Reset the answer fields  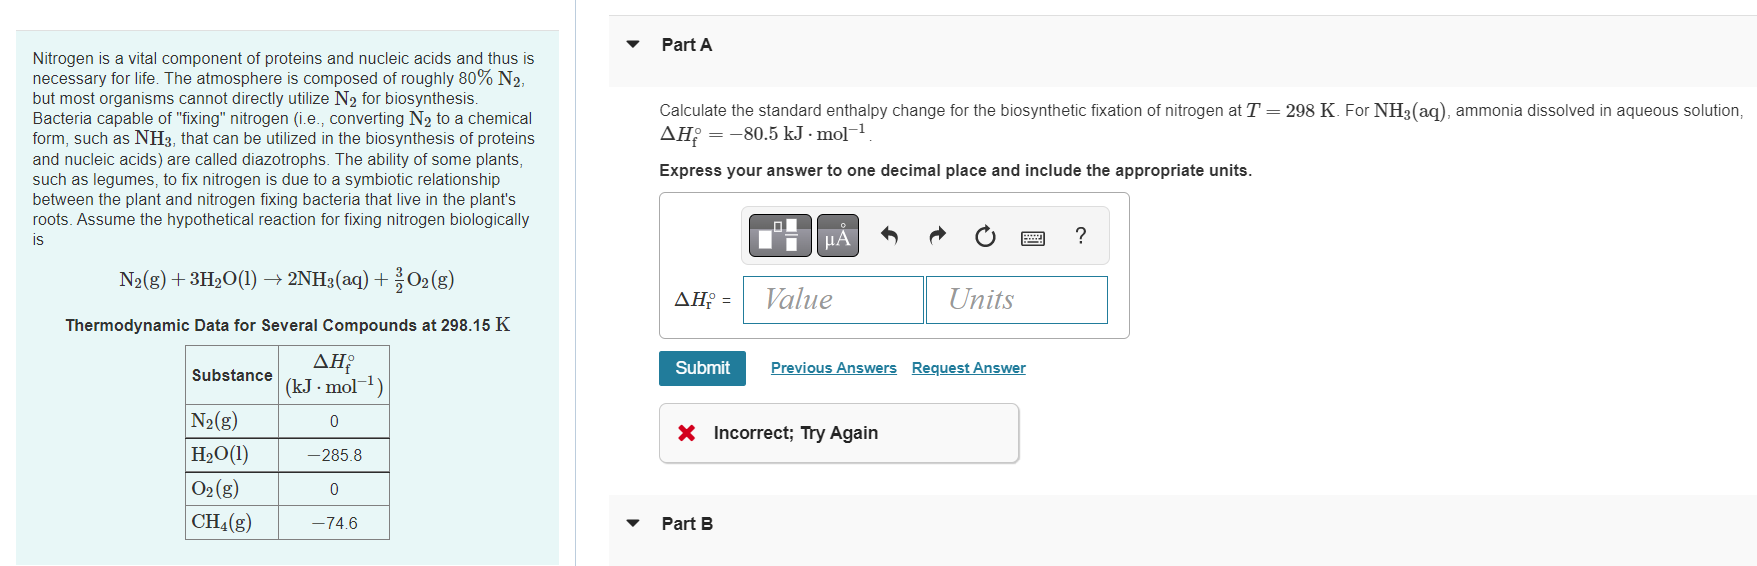[x=985, y=236]
